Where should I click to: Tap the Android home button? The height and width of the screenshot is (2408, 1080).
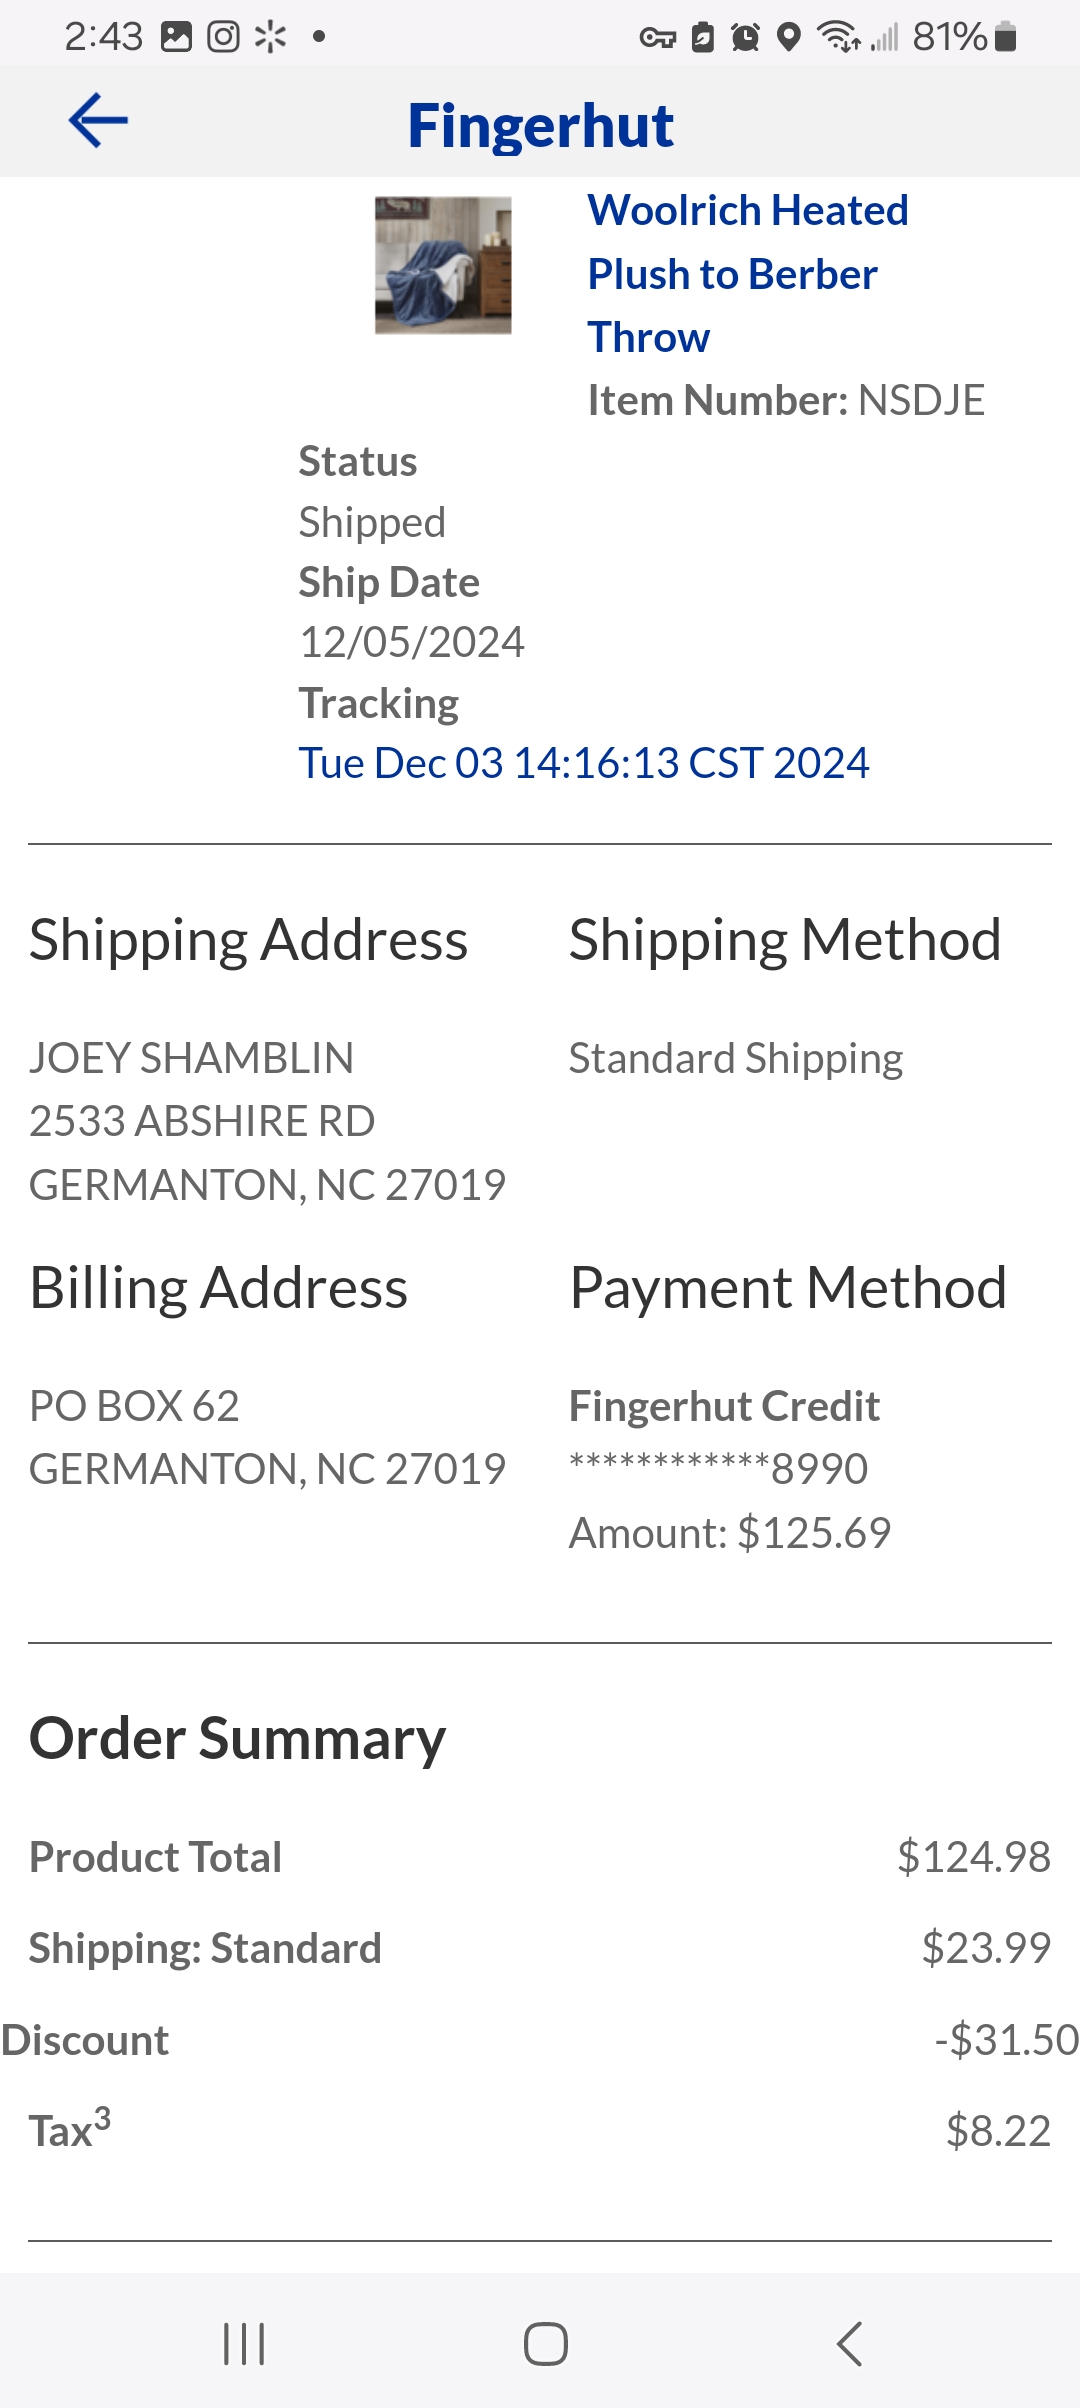546,2344
